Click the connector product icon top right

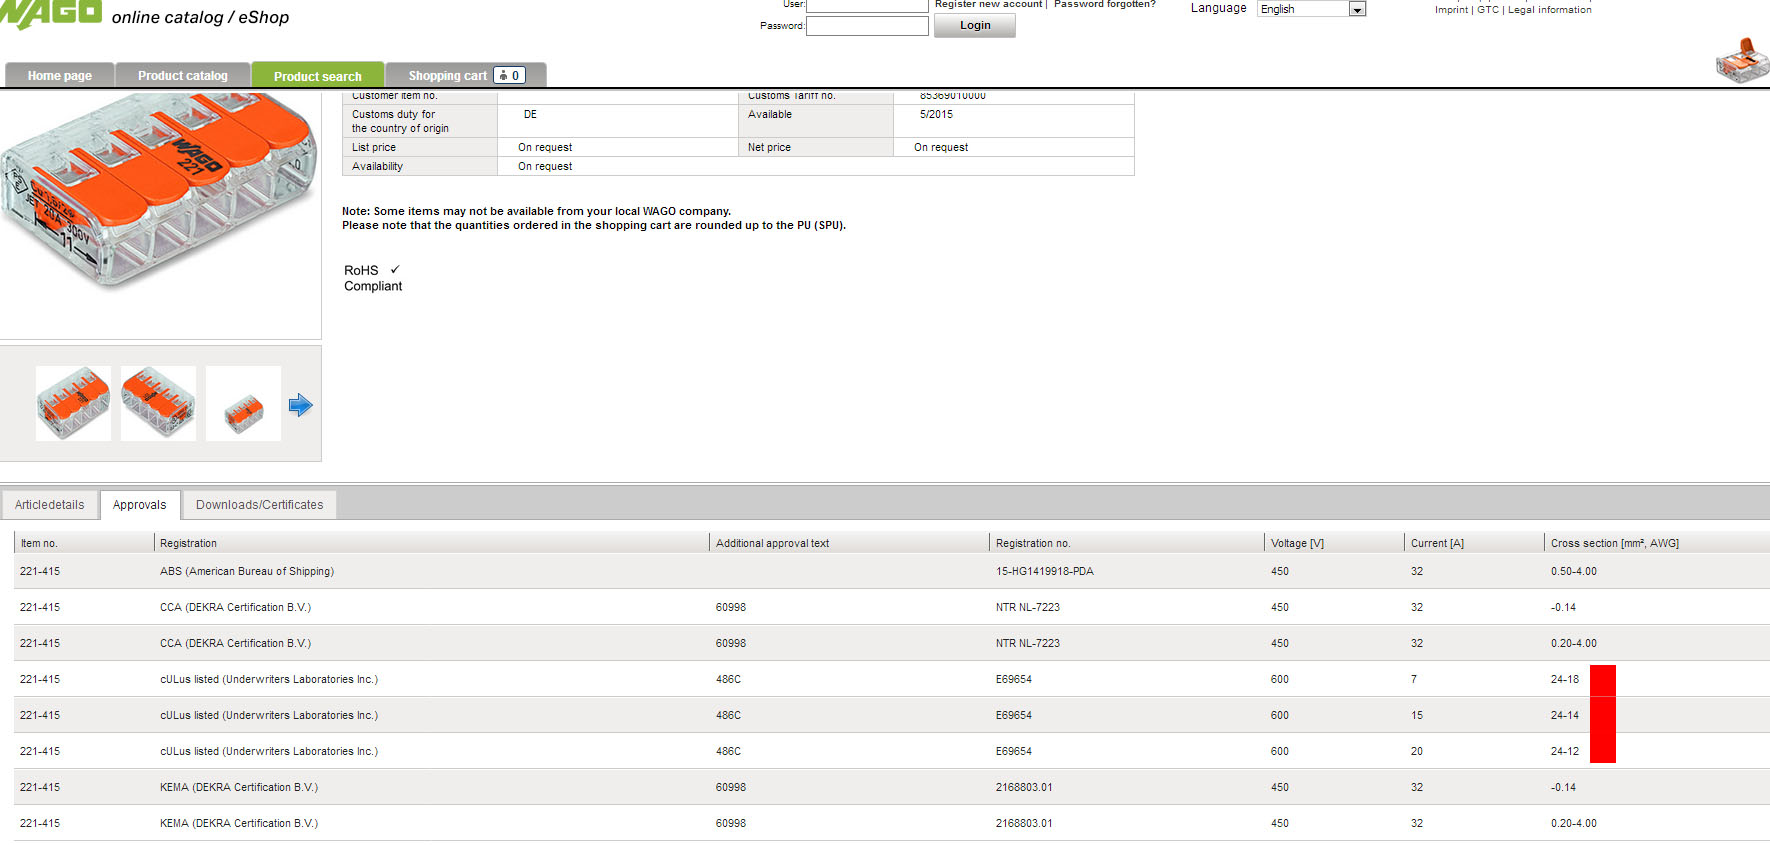point(1742,60)
